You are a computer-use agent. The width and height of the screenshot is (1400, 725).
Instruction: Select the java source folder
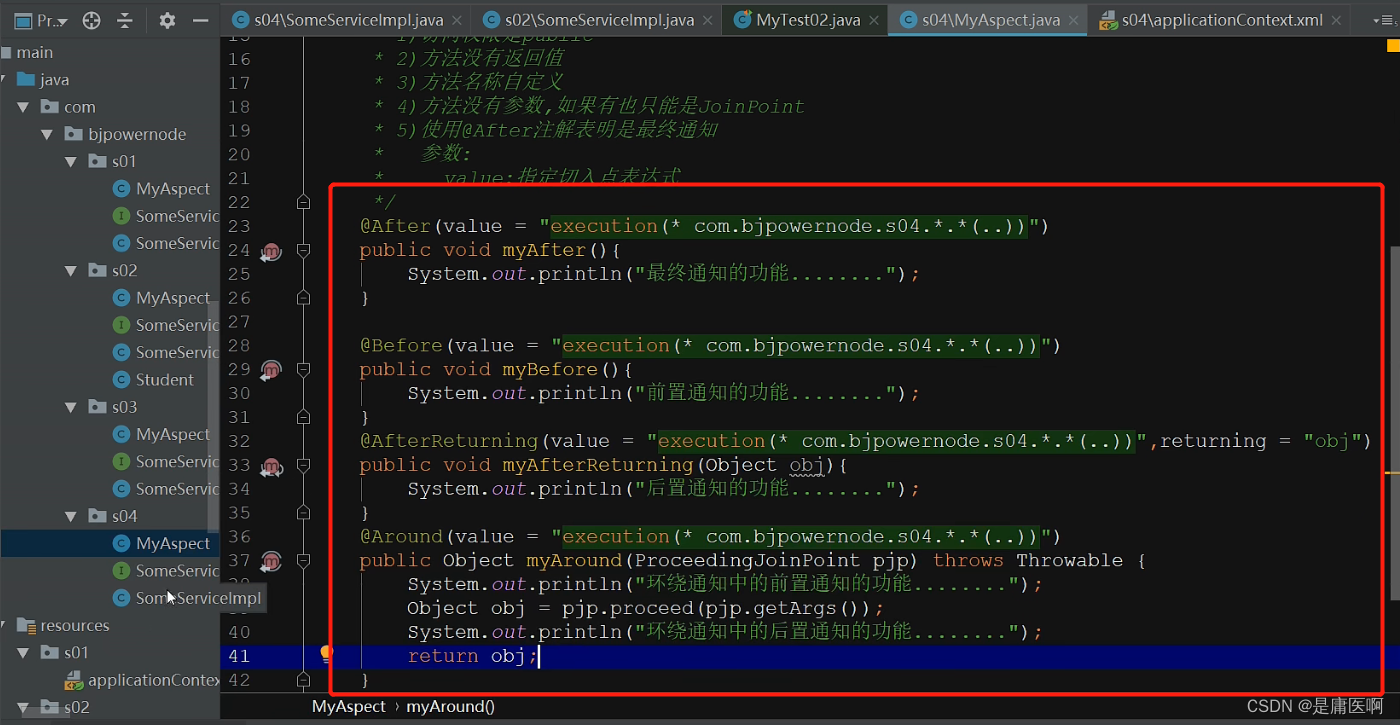43,79
